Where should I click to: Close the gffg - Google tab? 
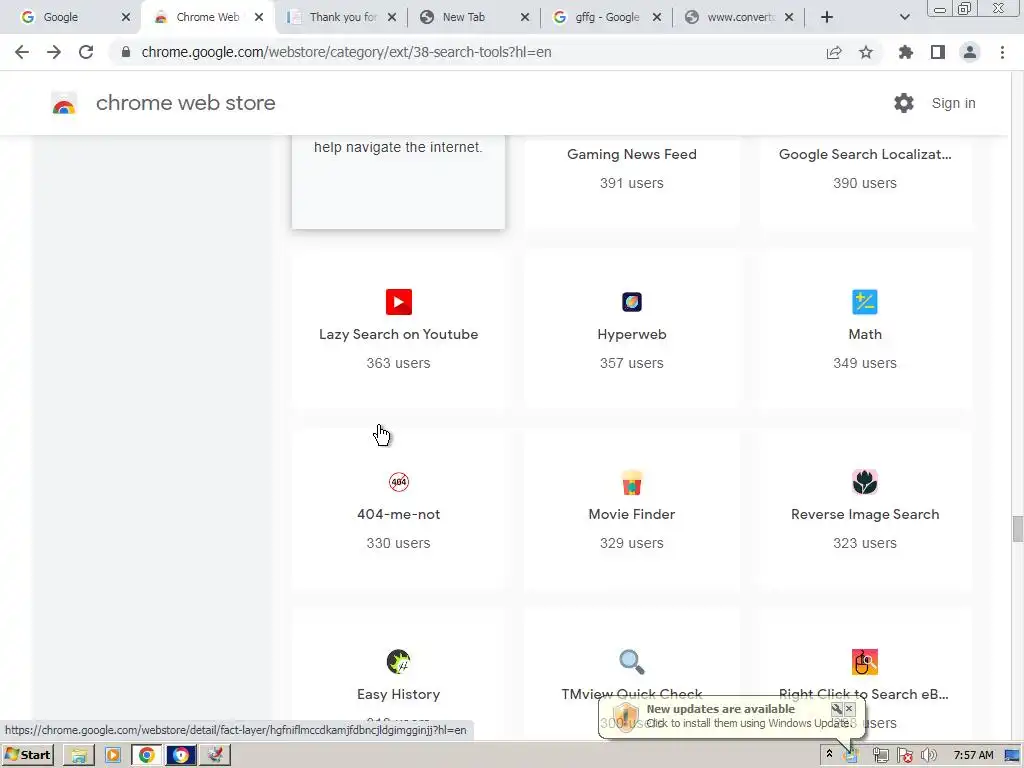pos(657,17)
